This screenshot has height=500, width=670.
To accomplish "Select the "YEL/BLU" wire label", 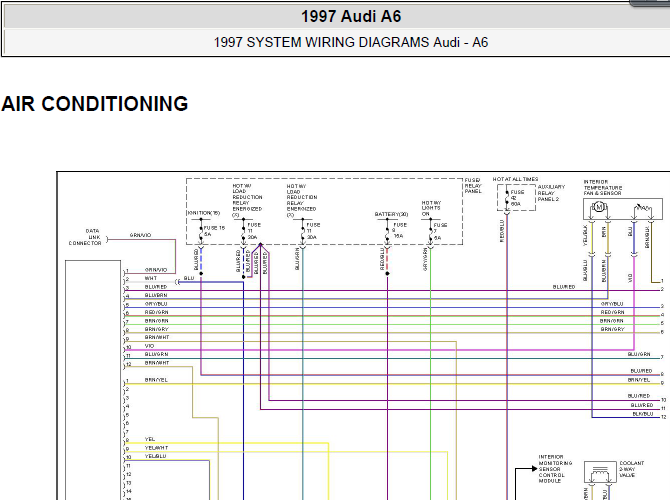I will point(156,456).
